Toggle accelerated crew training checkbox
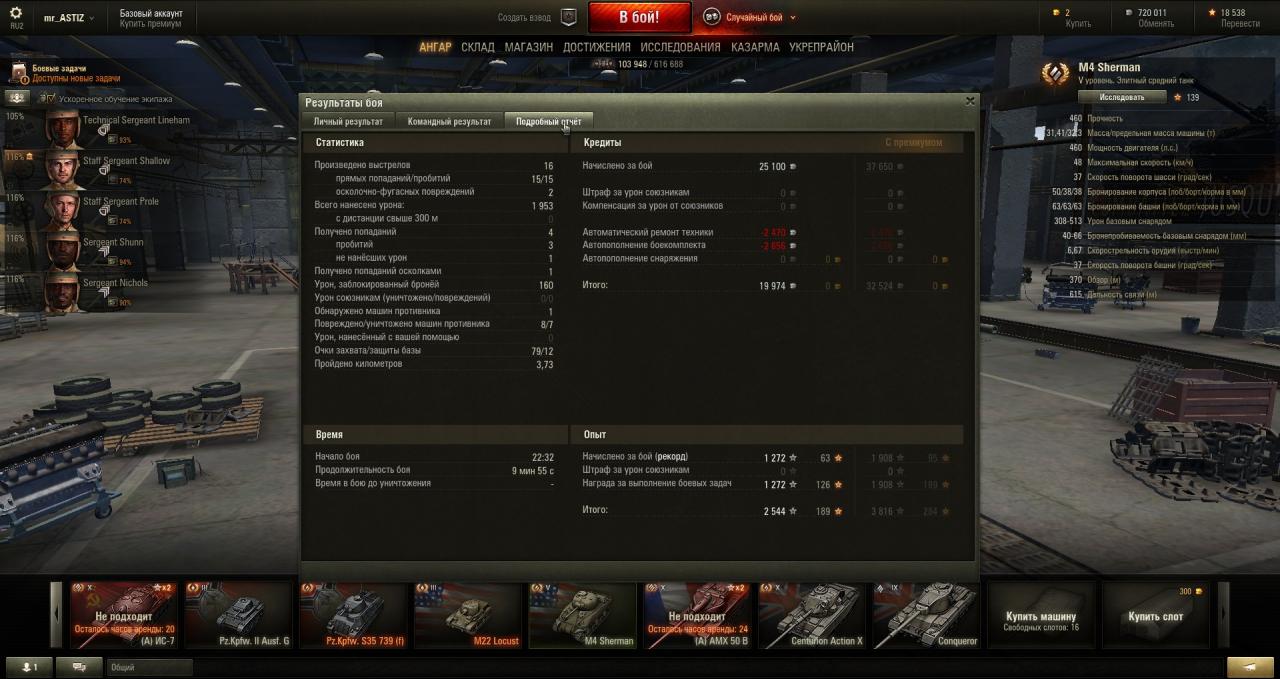Screen dimensions: 1280x679 pos(47,99)
